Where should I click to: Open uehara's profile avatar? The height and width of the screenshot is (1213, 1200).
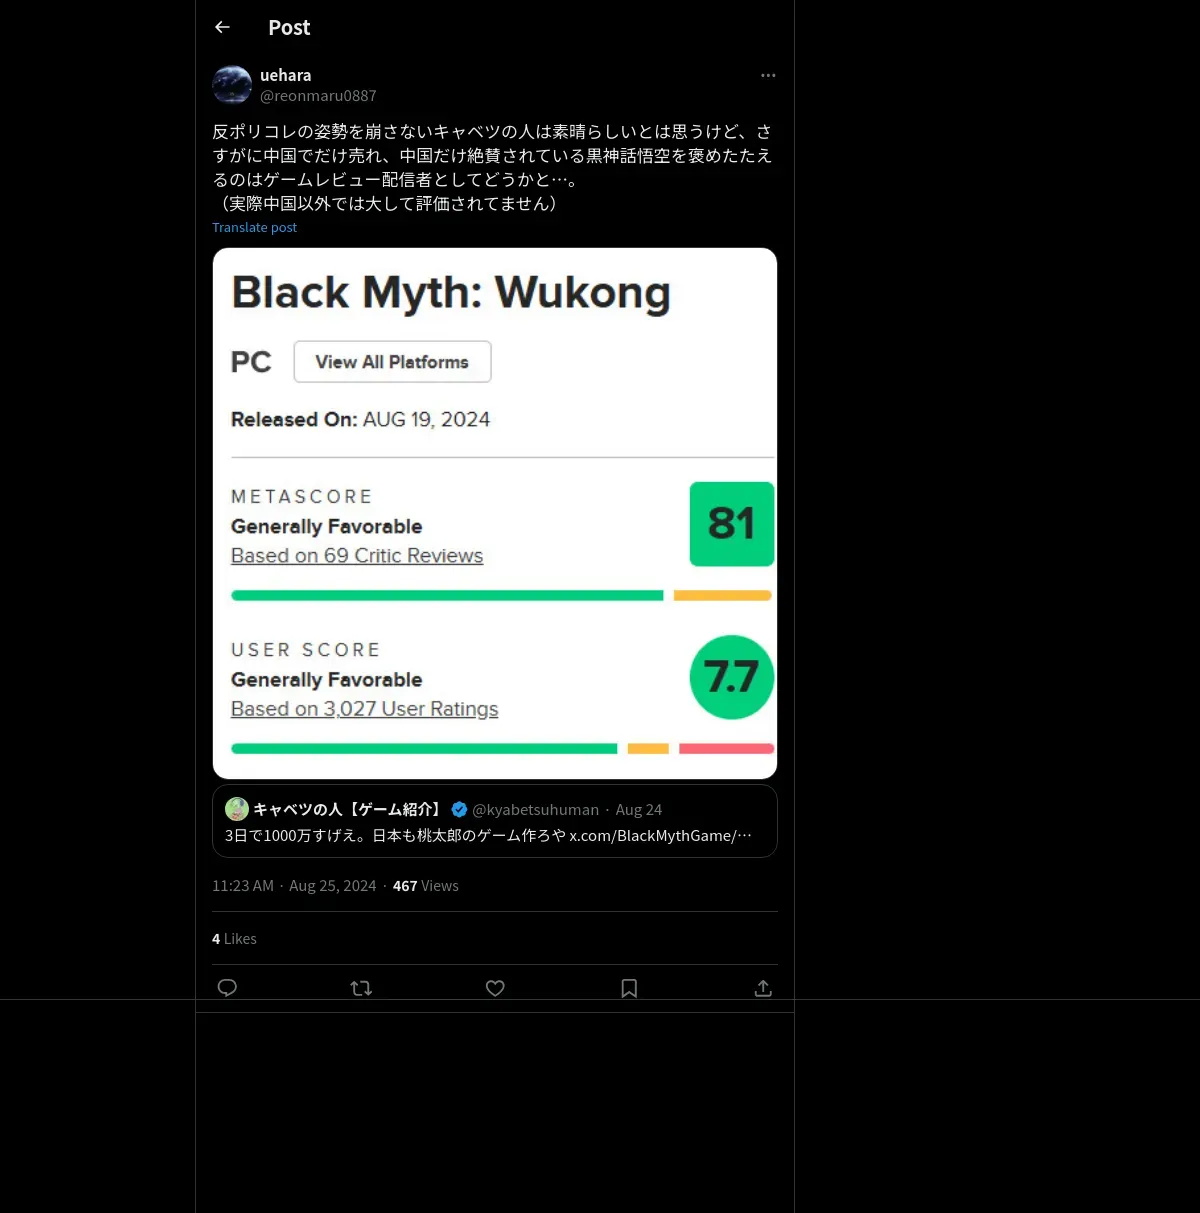[232, 85]
